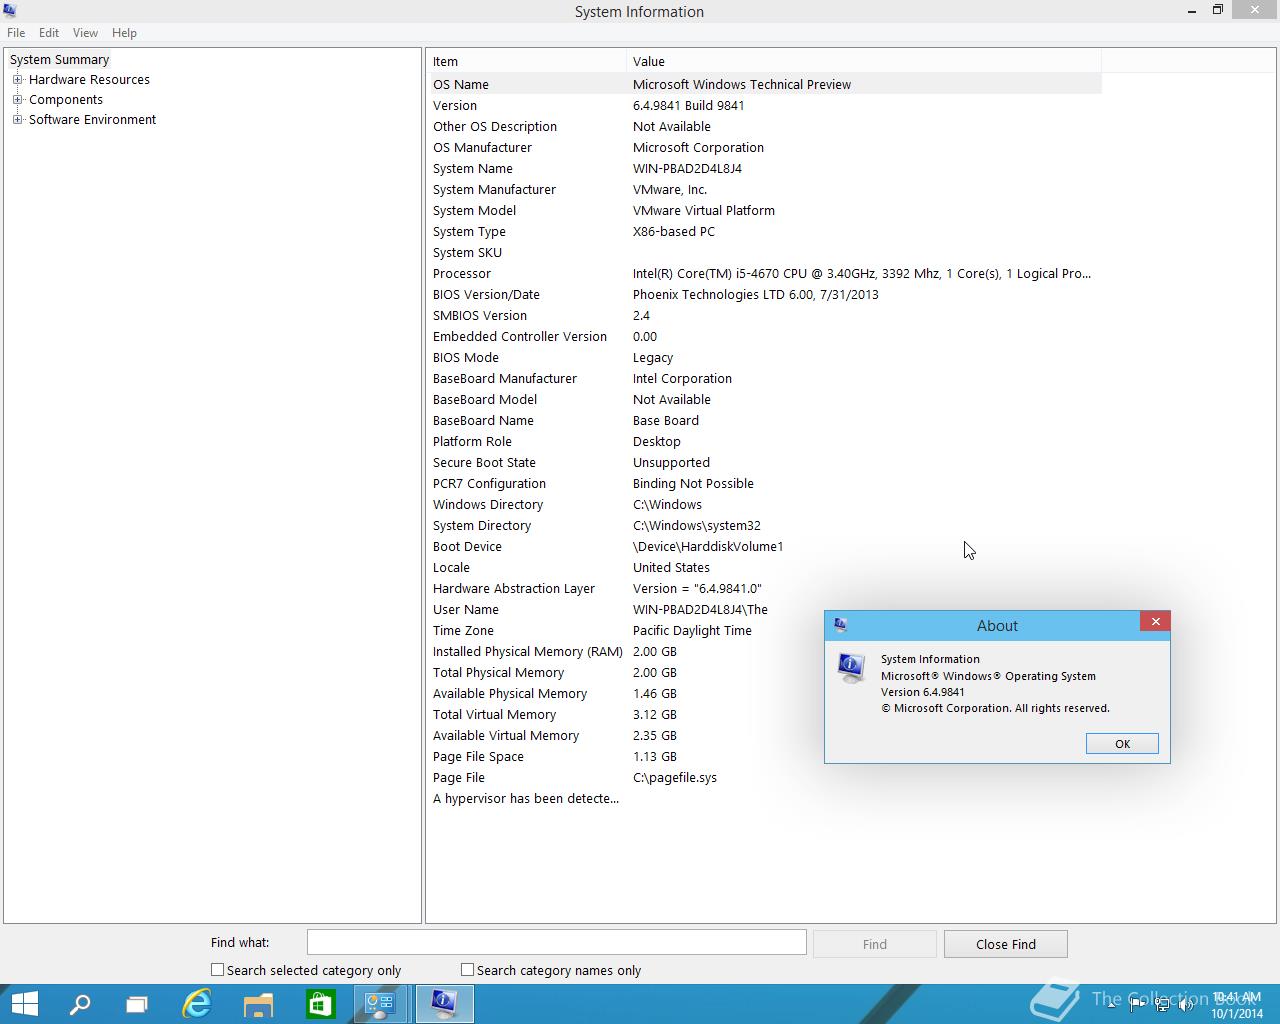
Task: Select the System Model row
Action: pyautogui.click(x=765, y=210)
